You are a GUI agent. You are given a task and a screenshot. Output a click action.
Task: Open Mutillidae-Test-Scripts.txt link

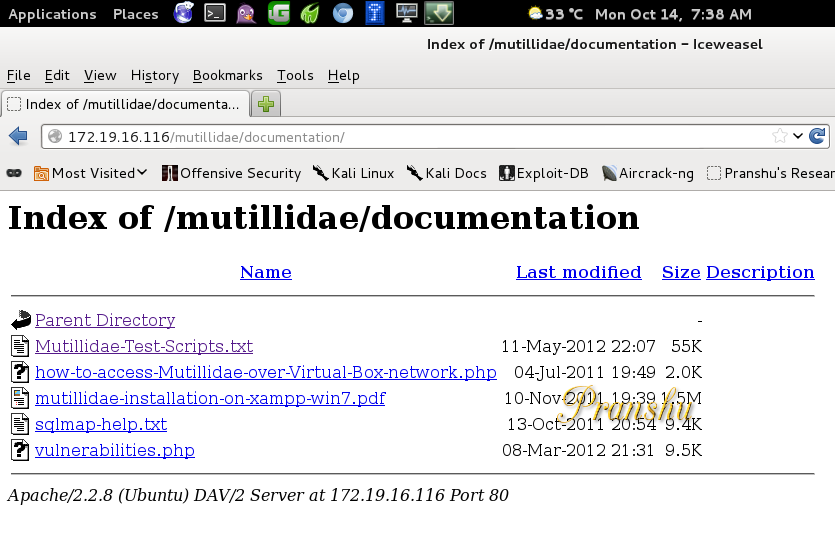[x=144, y=346]
